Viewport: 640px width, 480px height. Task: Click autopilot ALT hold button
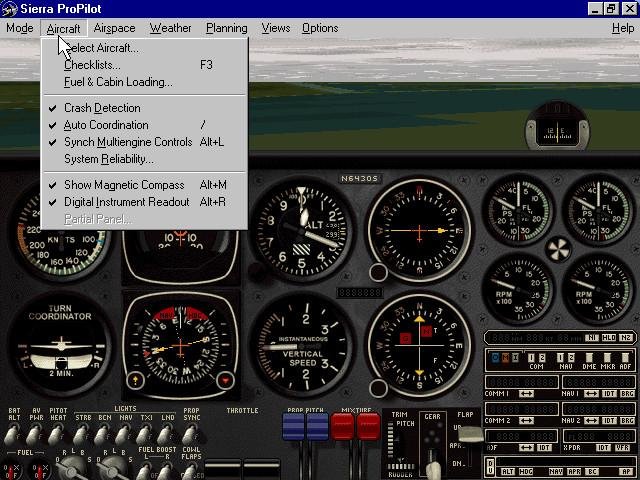coord(507,471)
